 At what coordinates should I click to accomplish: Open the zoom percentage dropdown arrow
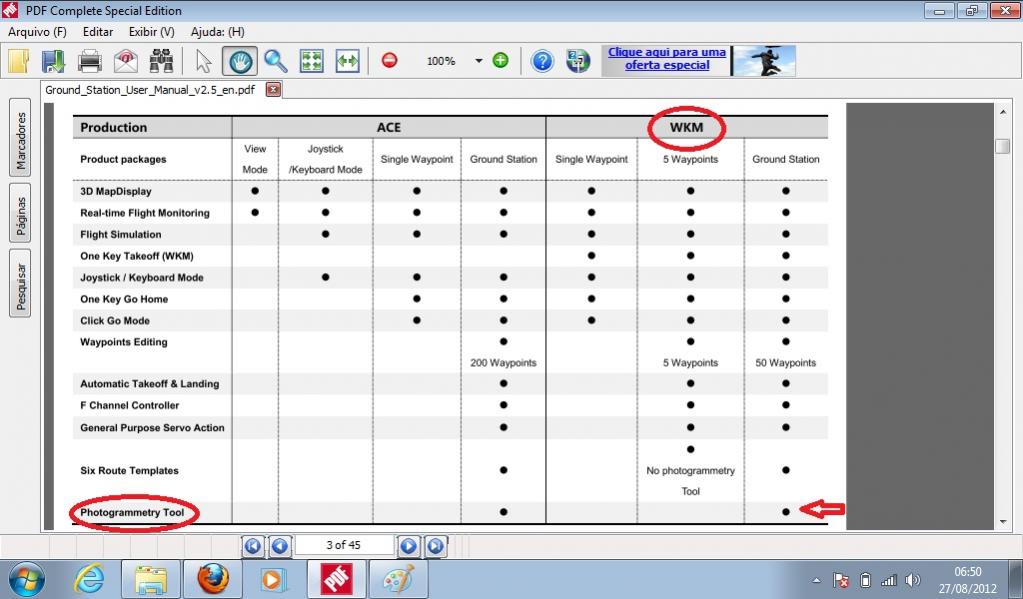(x=478, y=61)
